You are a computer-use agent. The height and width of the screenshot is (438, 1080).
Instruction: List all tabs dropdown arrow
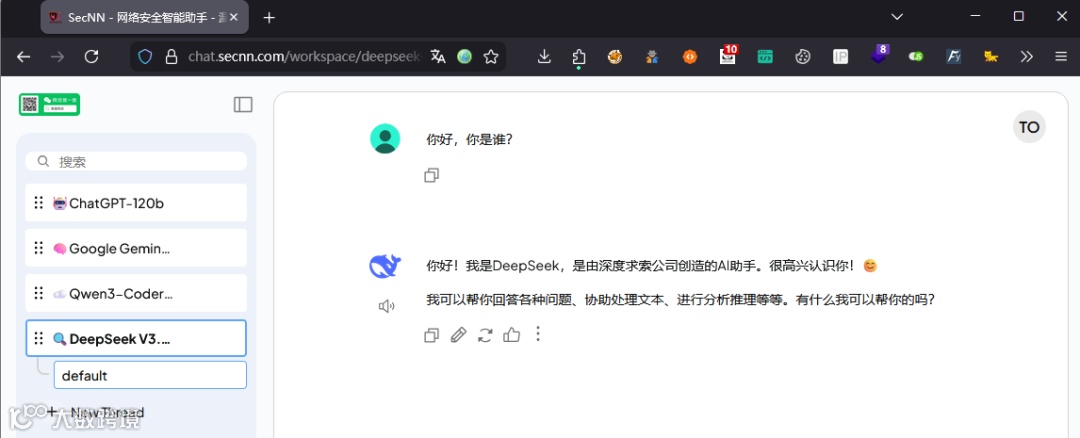click(897, 17)
